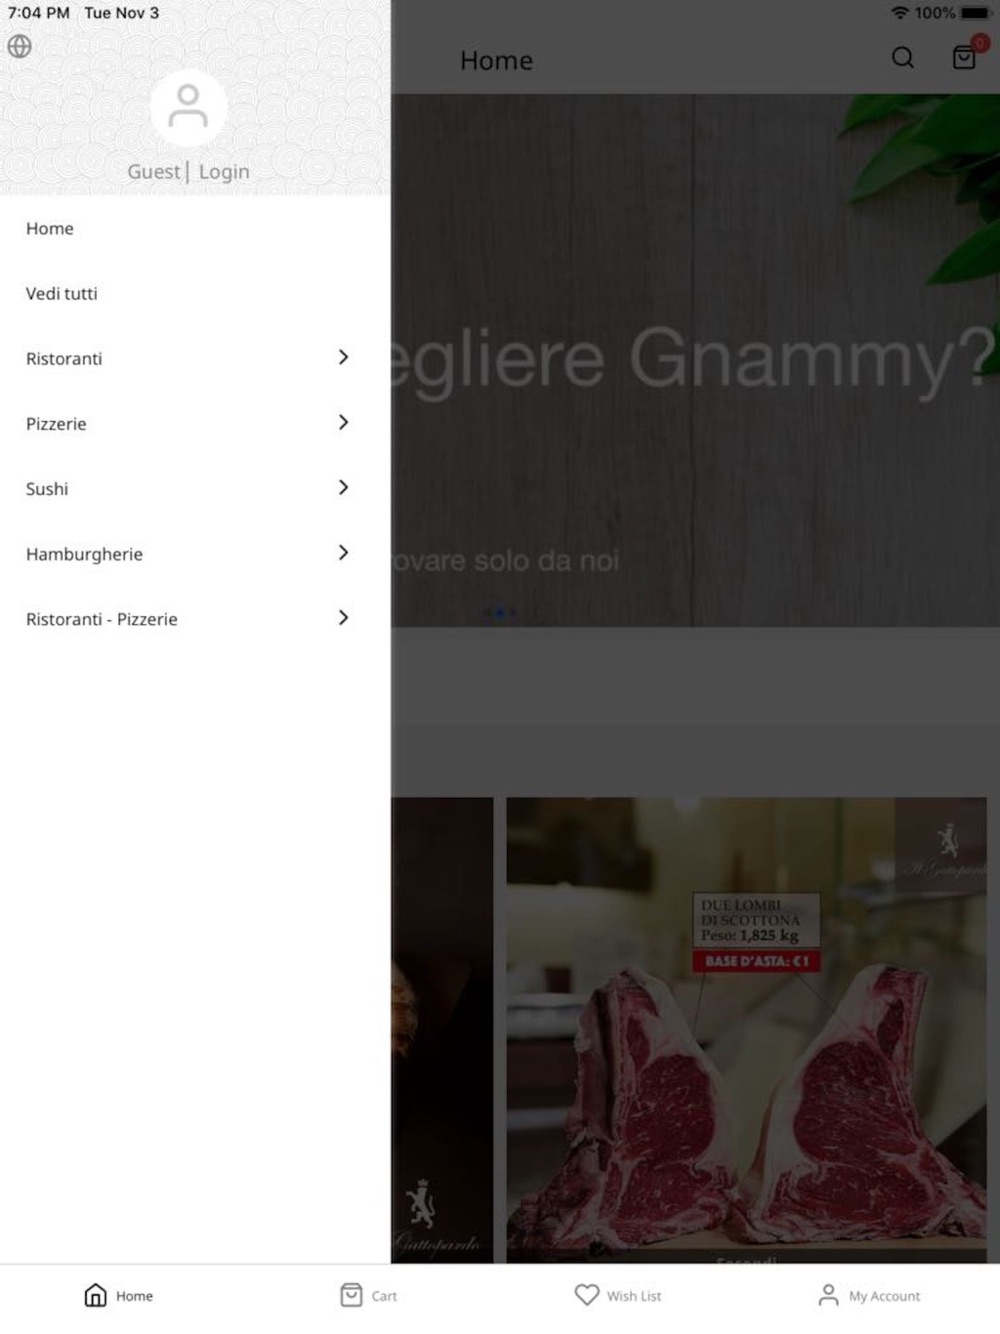Tap the guest profile avatar icon
The image size is (1000, 1334).
click(188, 108)
